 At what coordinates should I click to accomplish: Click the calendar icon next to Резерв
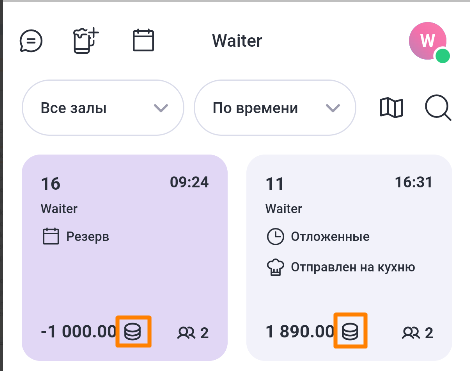click(51, 236)
